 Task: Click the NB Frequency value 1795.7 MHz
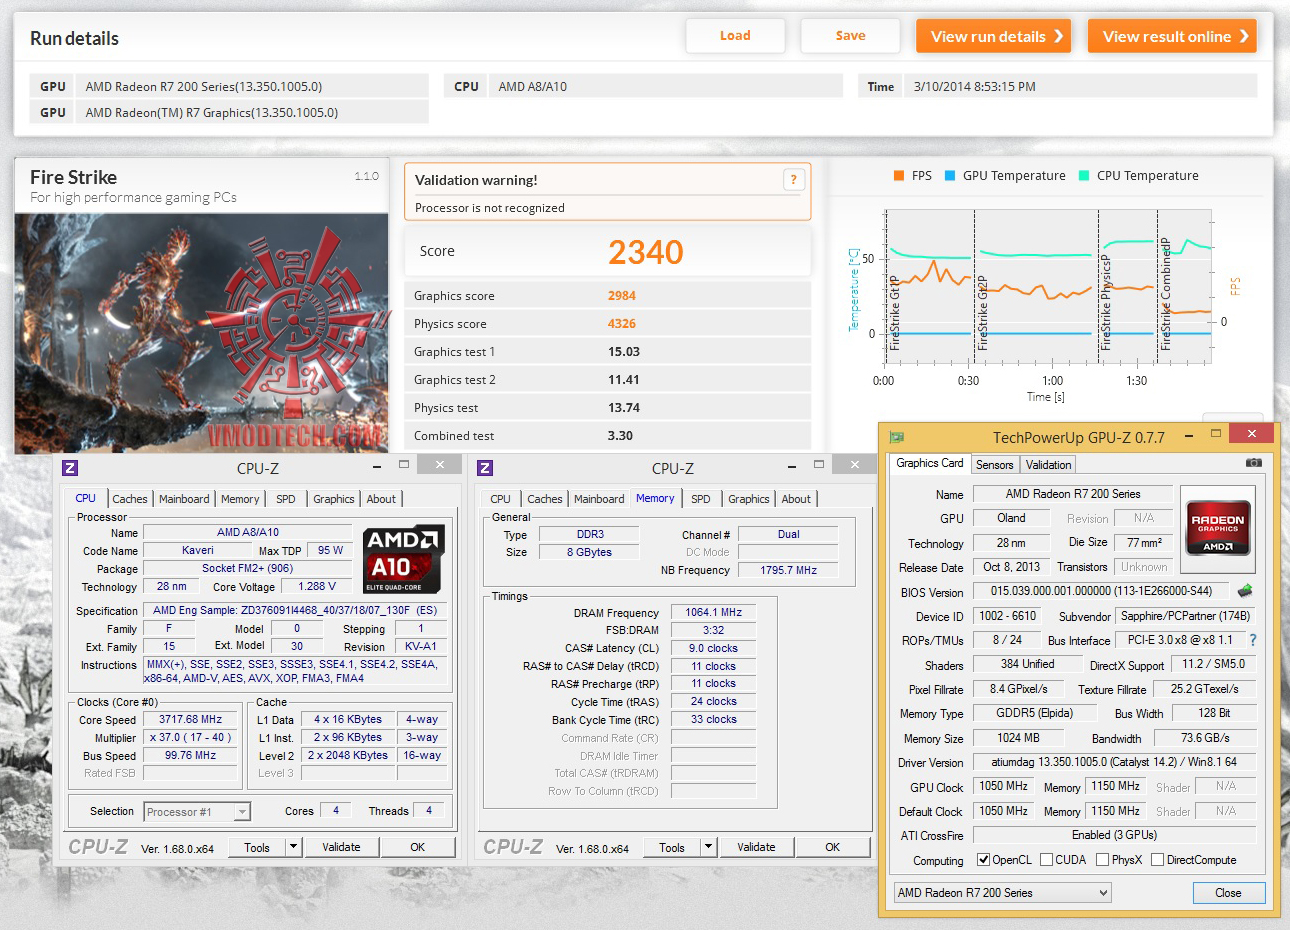[x=788, y=571]
